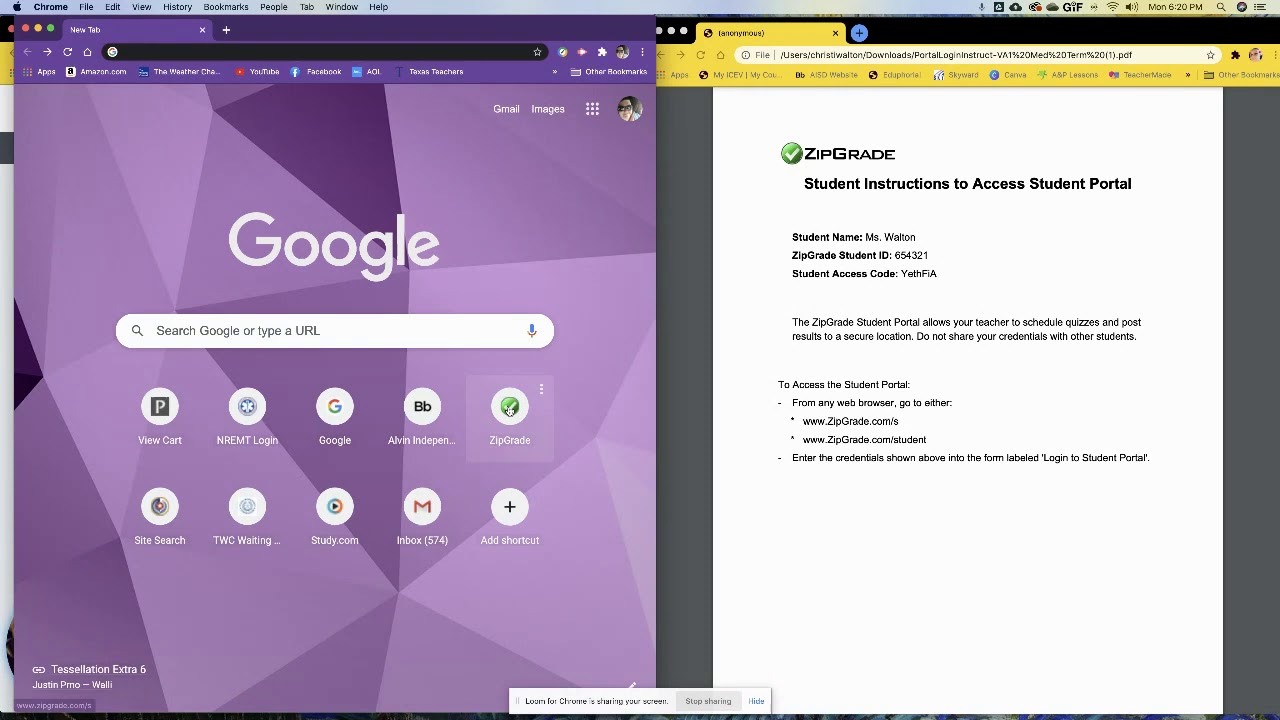This screenshot has height=720, width=1280.
Task: Open the Facebook bookmark
Action: tap(316, 72)
